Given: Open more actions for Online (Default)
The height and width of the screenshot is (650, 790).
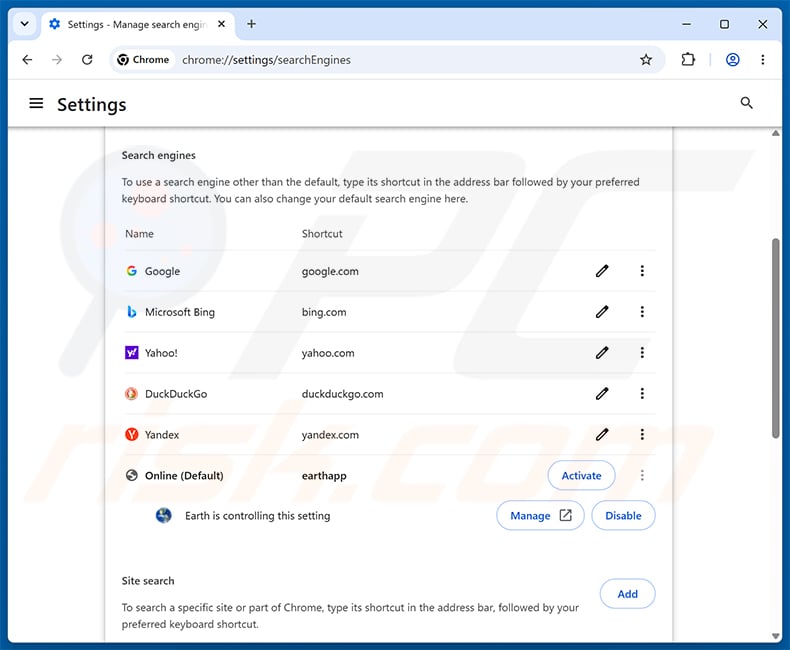Looking at the screenshot, I should 642,475.
